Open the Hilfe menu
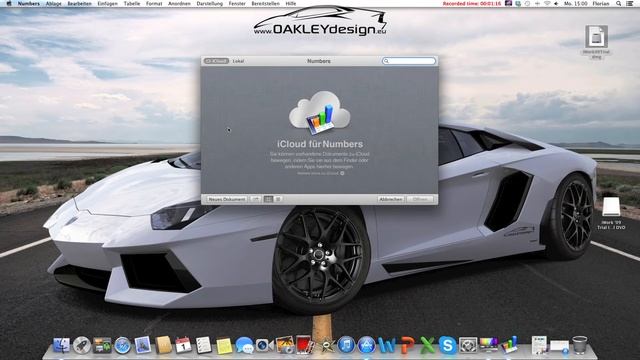Viewport: 640px width, 360px height. [291, 3]
